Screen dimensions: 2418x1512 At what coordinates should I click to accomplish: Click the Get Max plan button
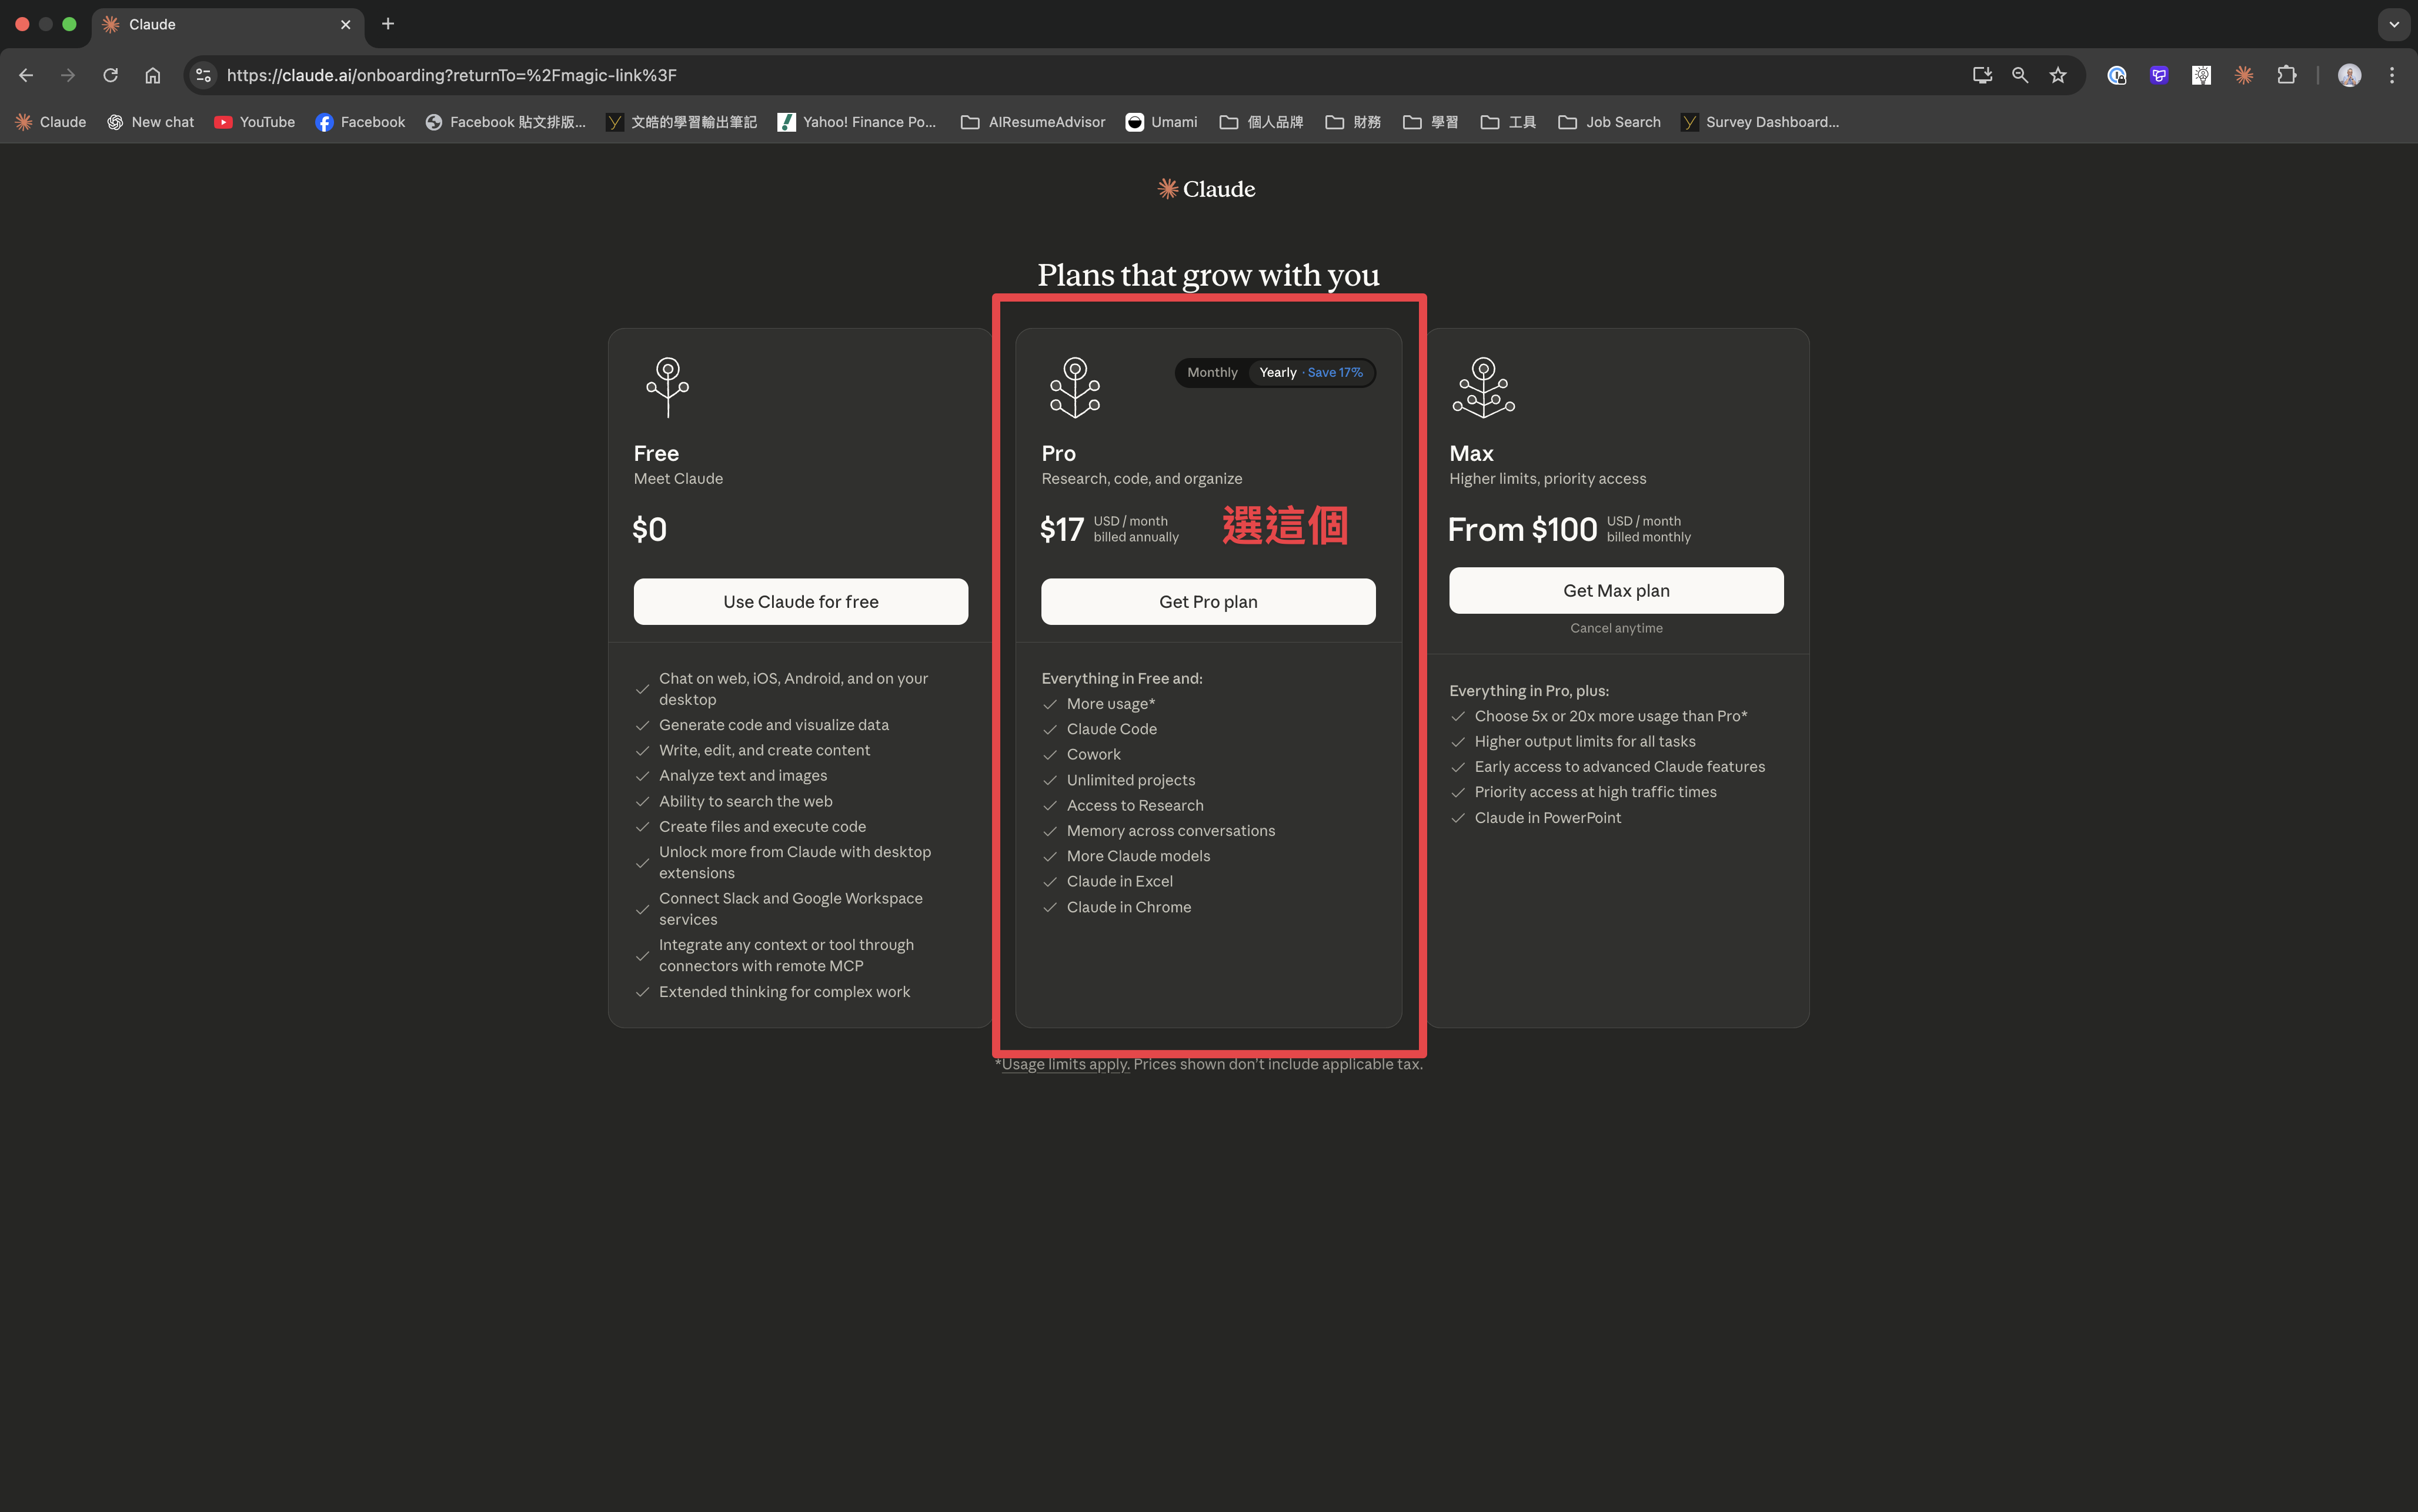coord(1616,590)
